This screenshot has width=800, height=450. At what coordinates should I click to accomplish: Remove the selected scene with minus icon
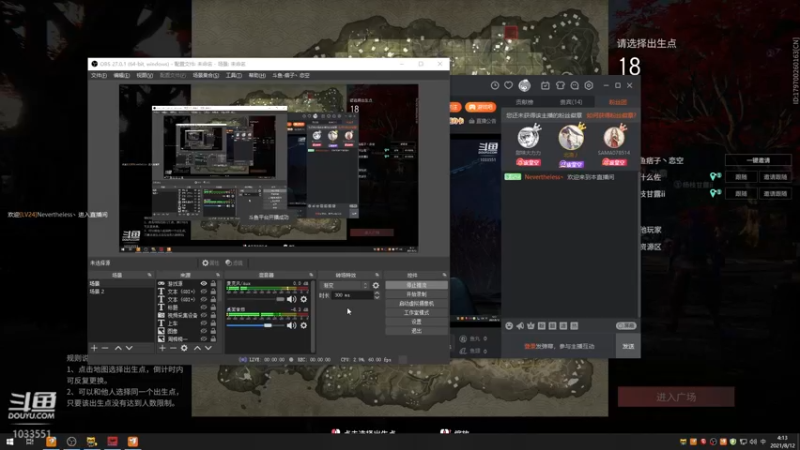click(105, 348)
